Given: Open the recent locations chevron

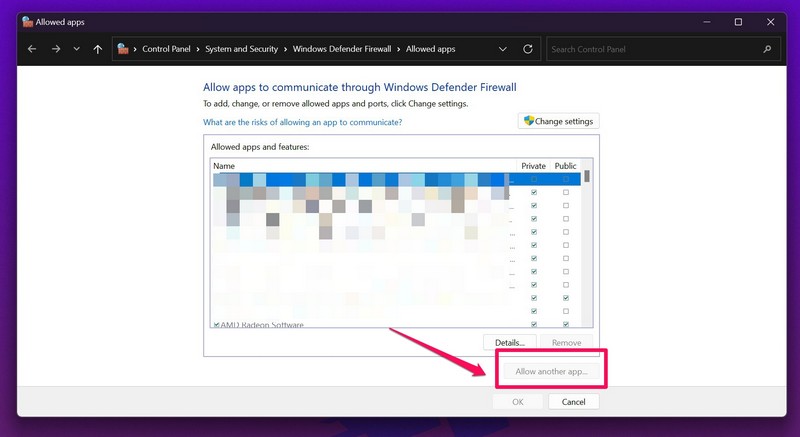Looking at the screenshot, I should point(77,48).
